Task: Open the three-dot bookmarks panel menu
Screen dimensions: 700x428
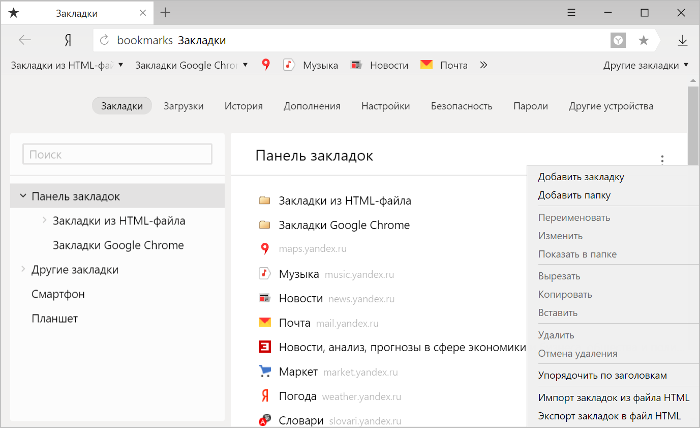Action: (x=662, y=158)
